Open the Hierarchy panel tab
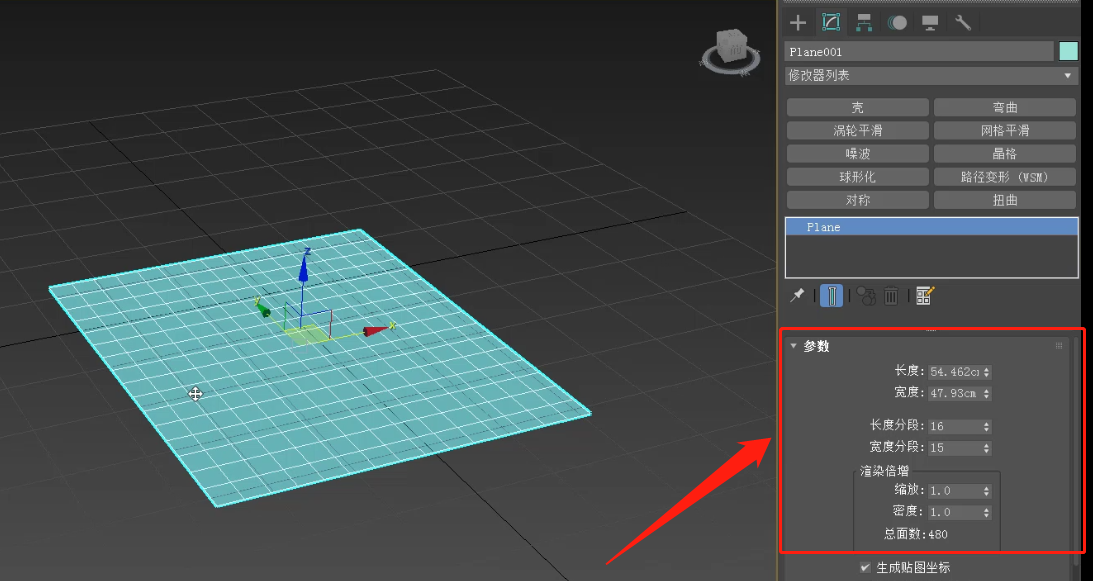 pyautogui.click(x=864, y=22)
